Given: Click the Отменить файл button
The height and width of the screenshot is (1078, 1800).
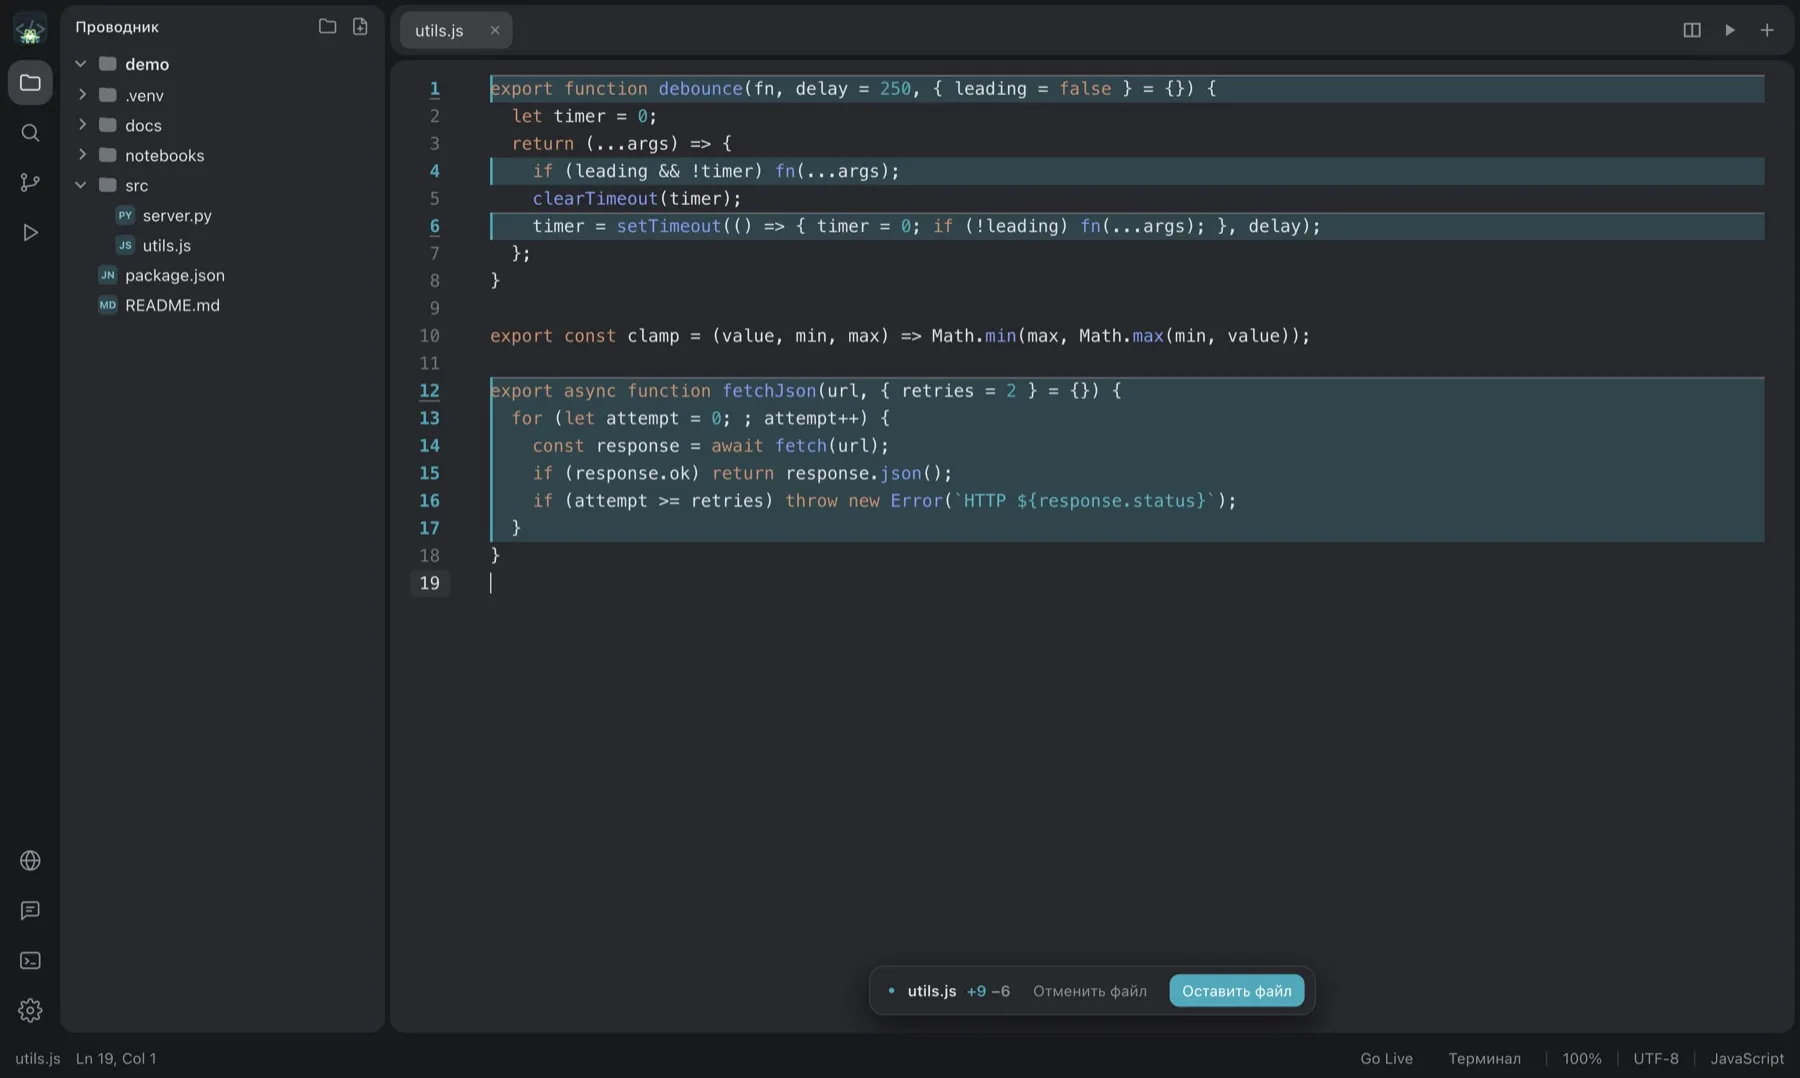Looking at the screenshot, I should pyautogui.click(x=1089, y=991).
